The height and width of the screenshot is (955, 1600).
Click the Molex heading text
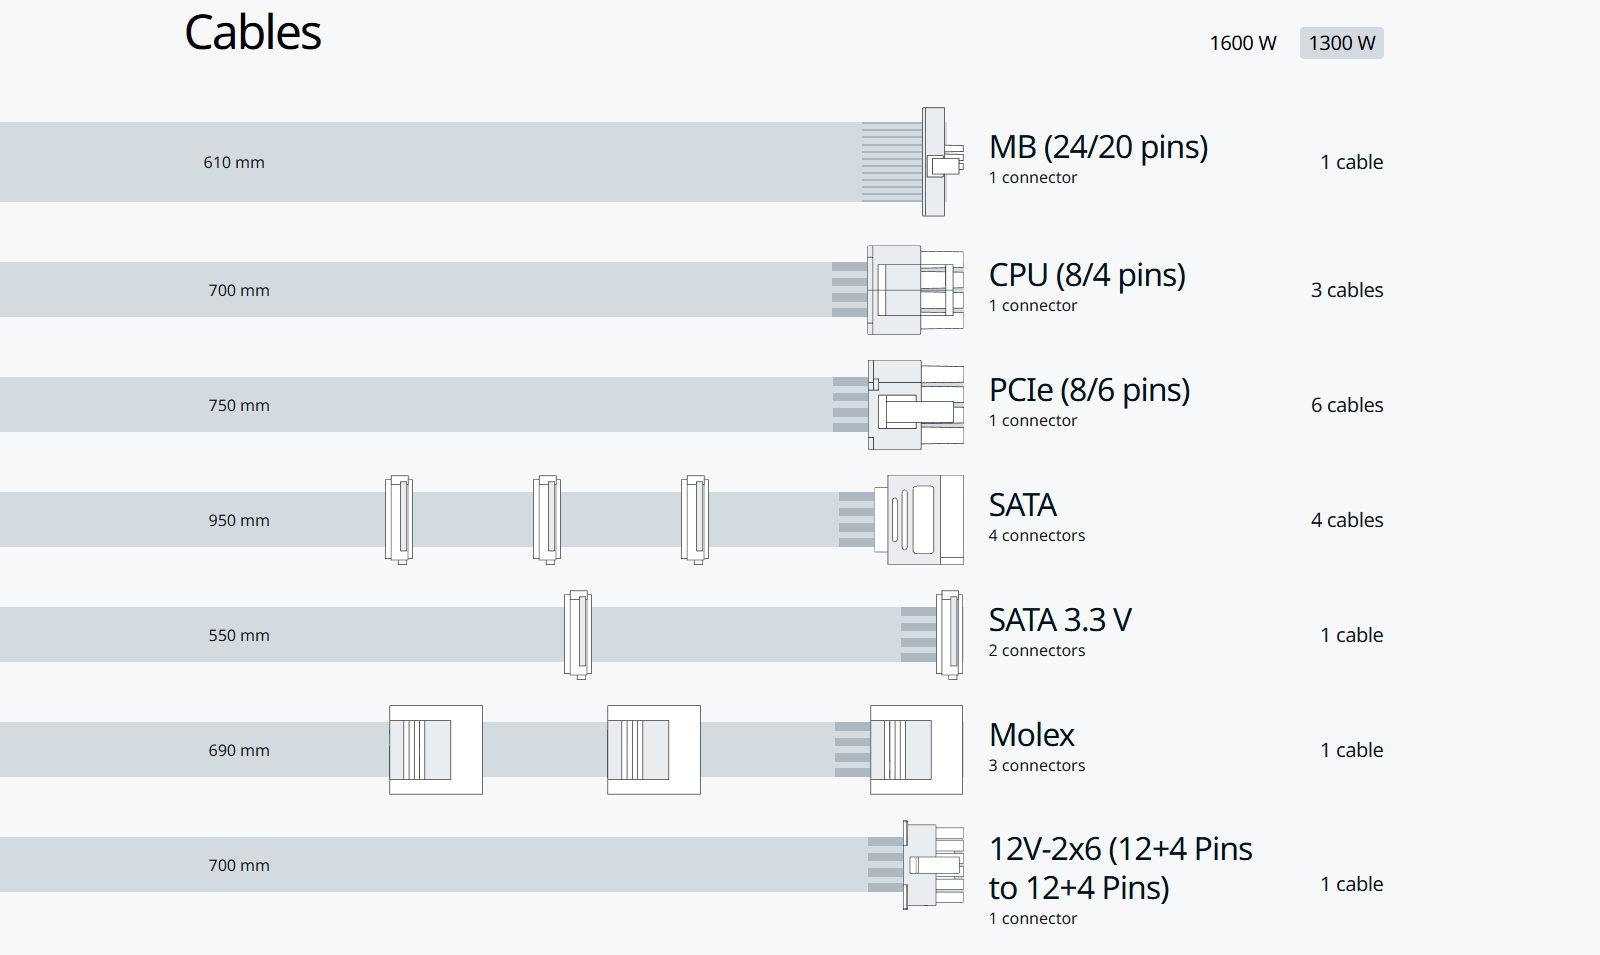(x=1031, y=735)
